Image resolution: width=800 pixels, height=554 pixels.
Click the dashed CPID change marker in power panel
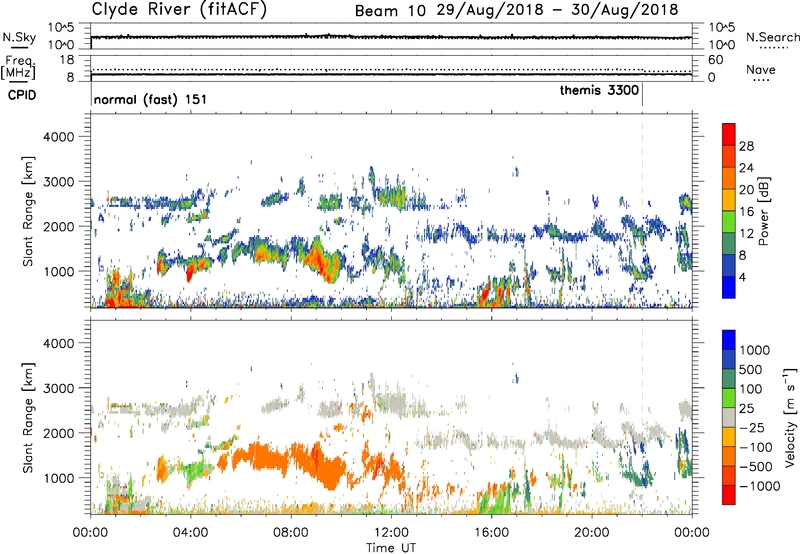(x=642, y=209)
